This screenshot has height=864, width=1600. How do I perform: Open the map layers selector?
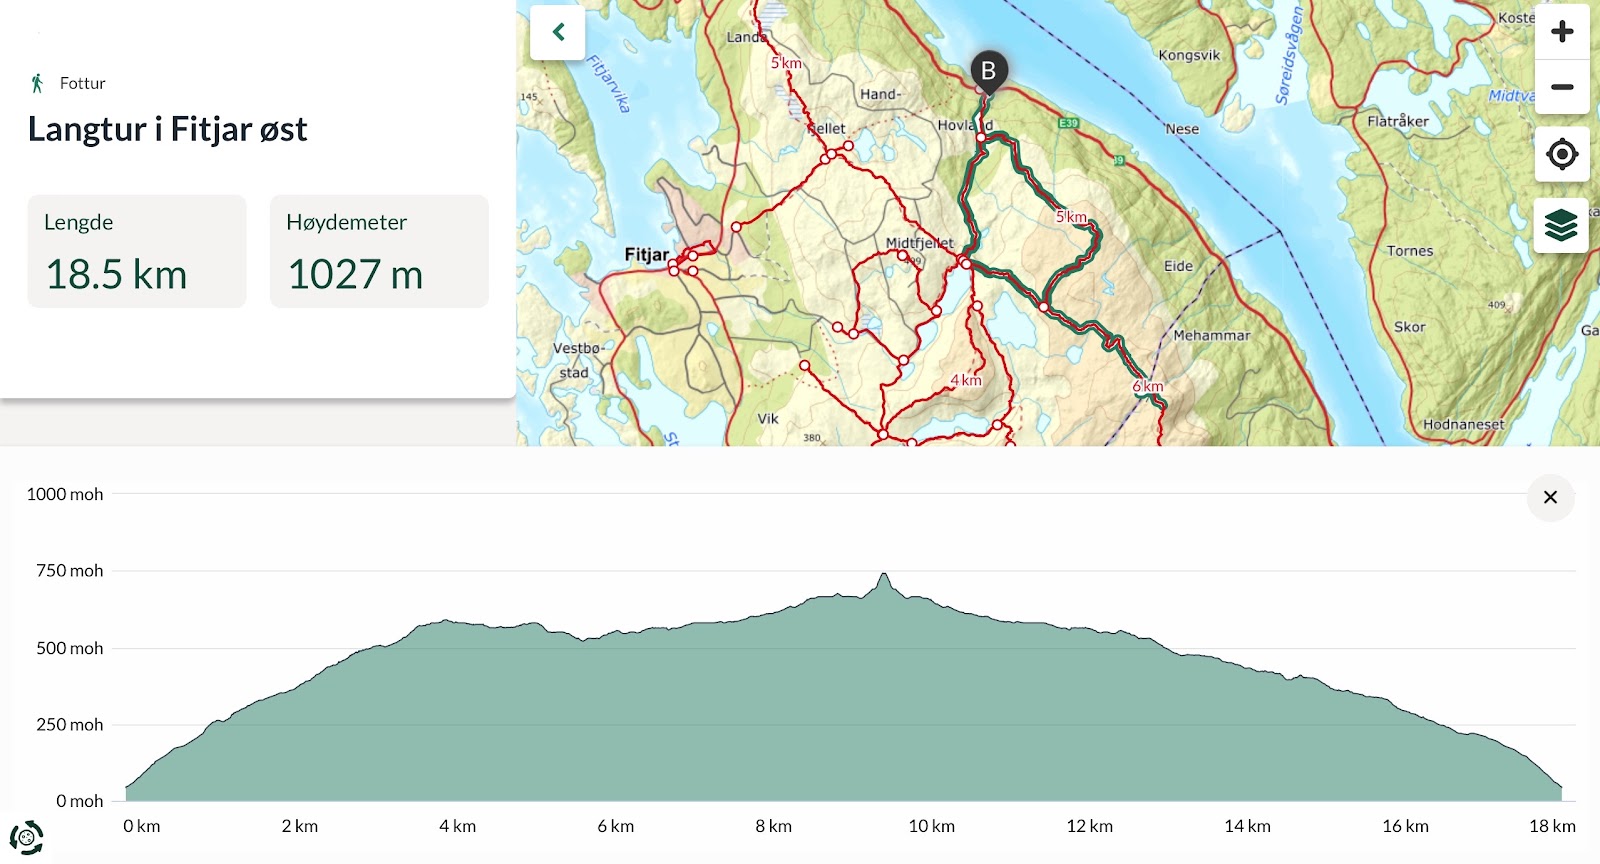(1562, 225)
